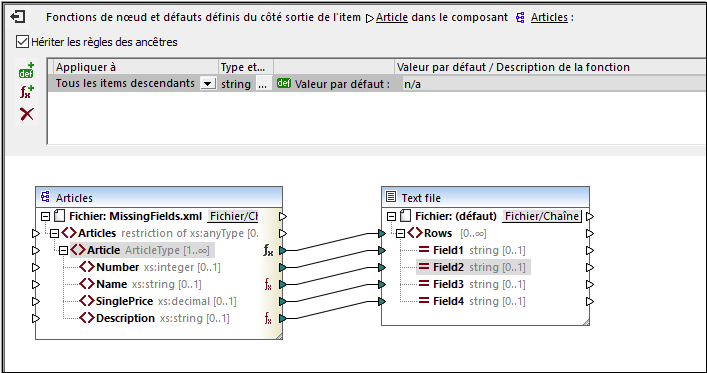The width and height of the screenshot is (707, 373).
Task: Add a new node function rule
Action: coord(27,92)
